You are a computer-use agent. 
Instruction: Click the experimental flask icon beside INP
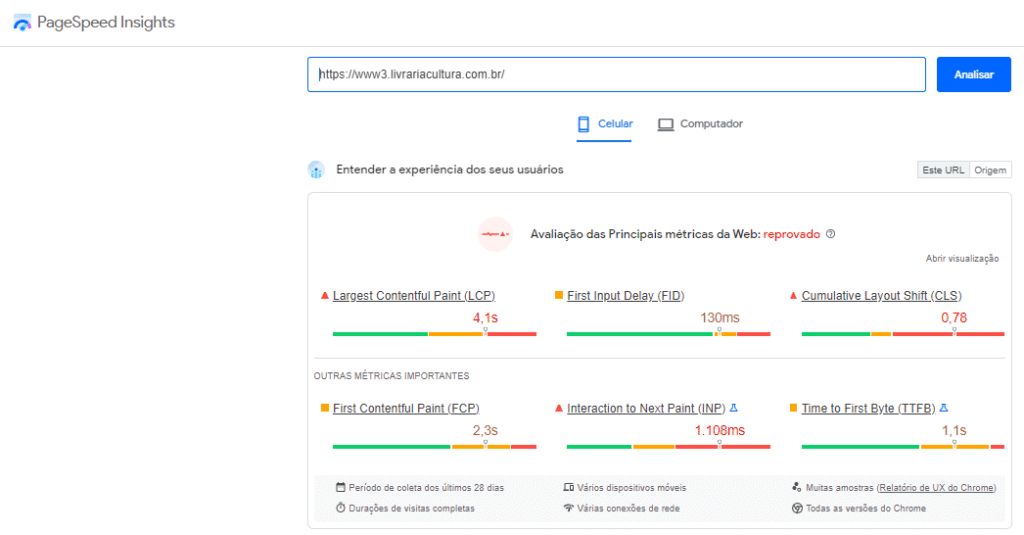[x=733, y=408]
